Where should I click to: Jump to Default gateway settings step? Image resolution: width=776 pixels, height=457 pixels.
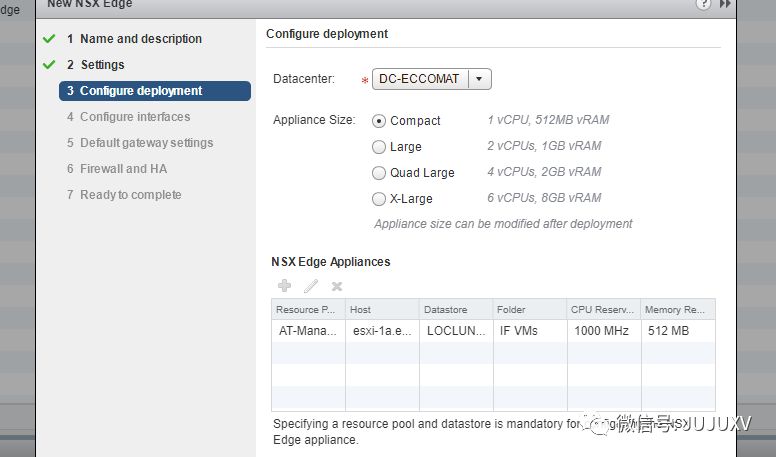[x=146, y=143]
